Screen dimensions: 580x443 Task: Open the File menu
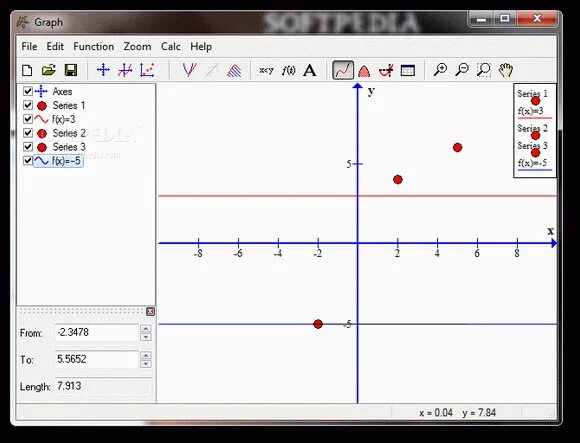pyautogui.click(x=29, y=47)
